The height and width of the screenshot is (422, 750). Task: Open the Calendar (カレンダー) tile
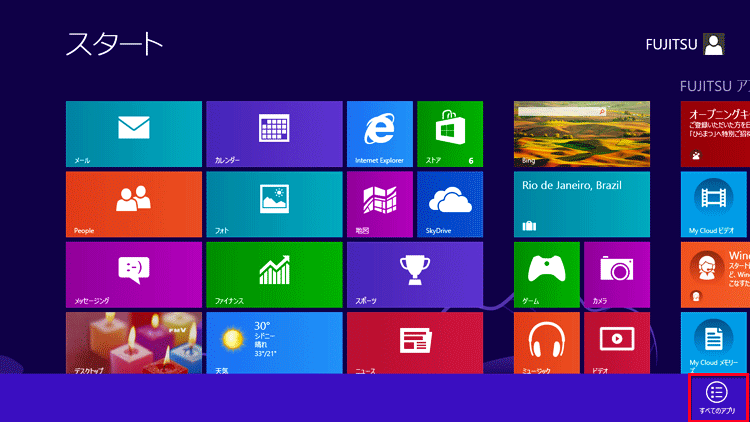[275, 134]
